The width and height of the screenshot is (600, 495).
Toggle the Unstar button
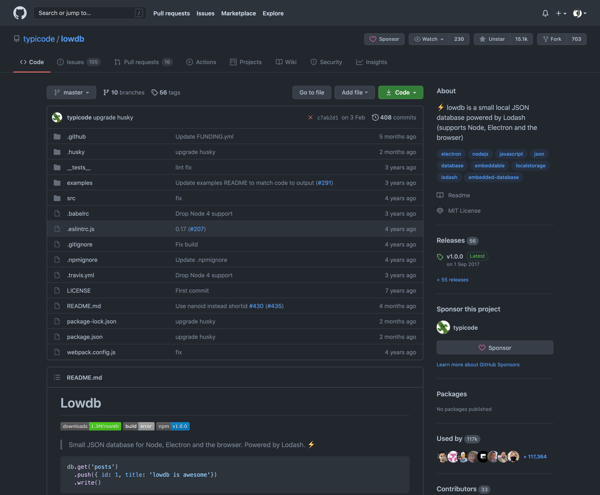492,39
